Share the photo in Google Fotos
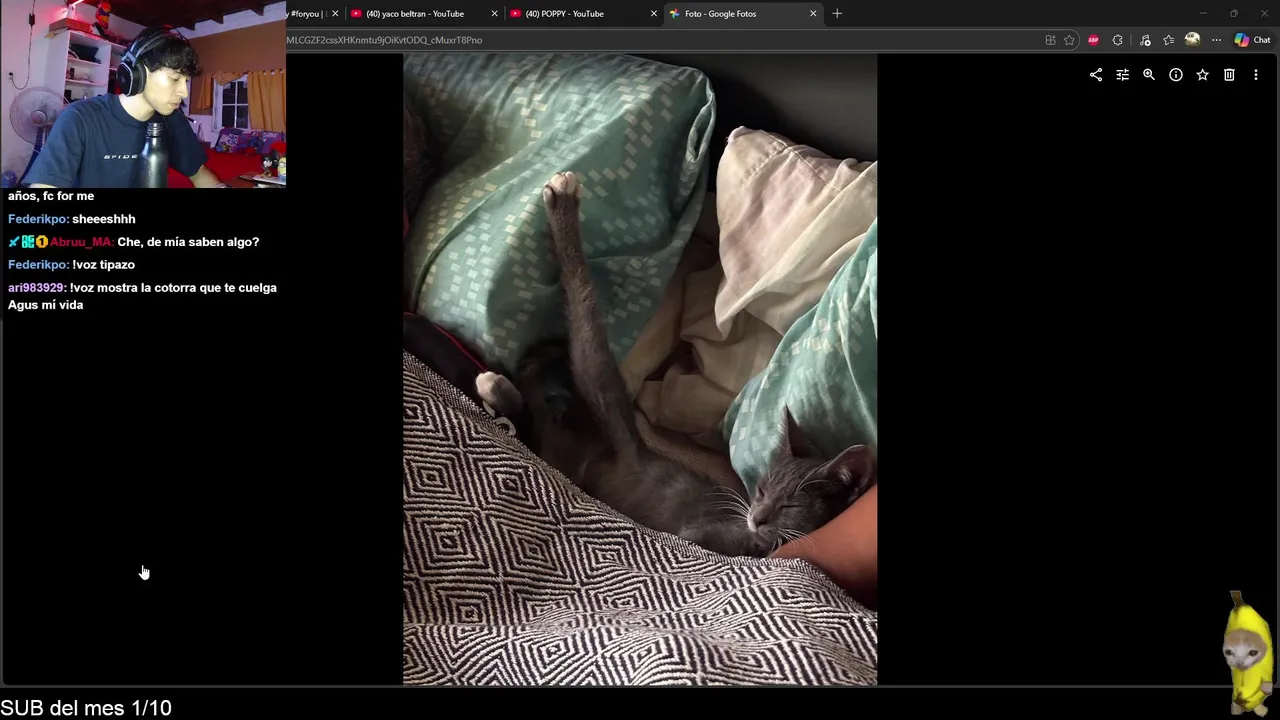Viewport: 1280px width, 720px height. pos(1096,75)
